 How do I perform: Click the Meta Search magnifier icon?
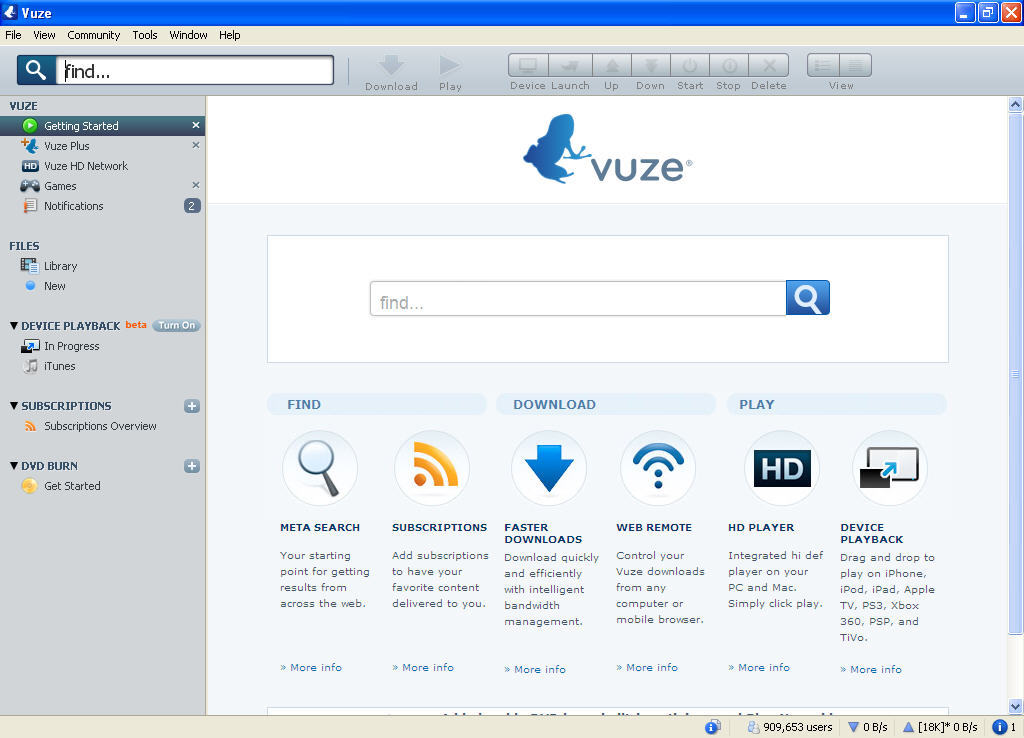coord(320,466)
